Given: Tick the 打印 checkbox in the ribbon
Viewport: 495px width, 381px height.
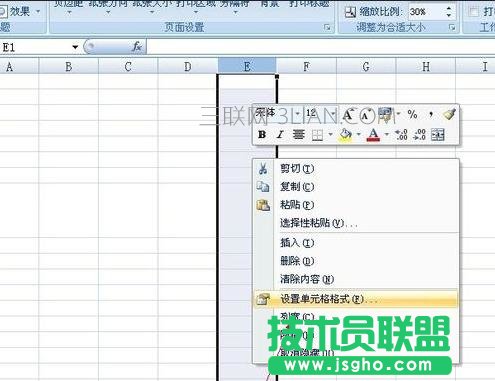Looking at the screenshot, I should point(473,12).
